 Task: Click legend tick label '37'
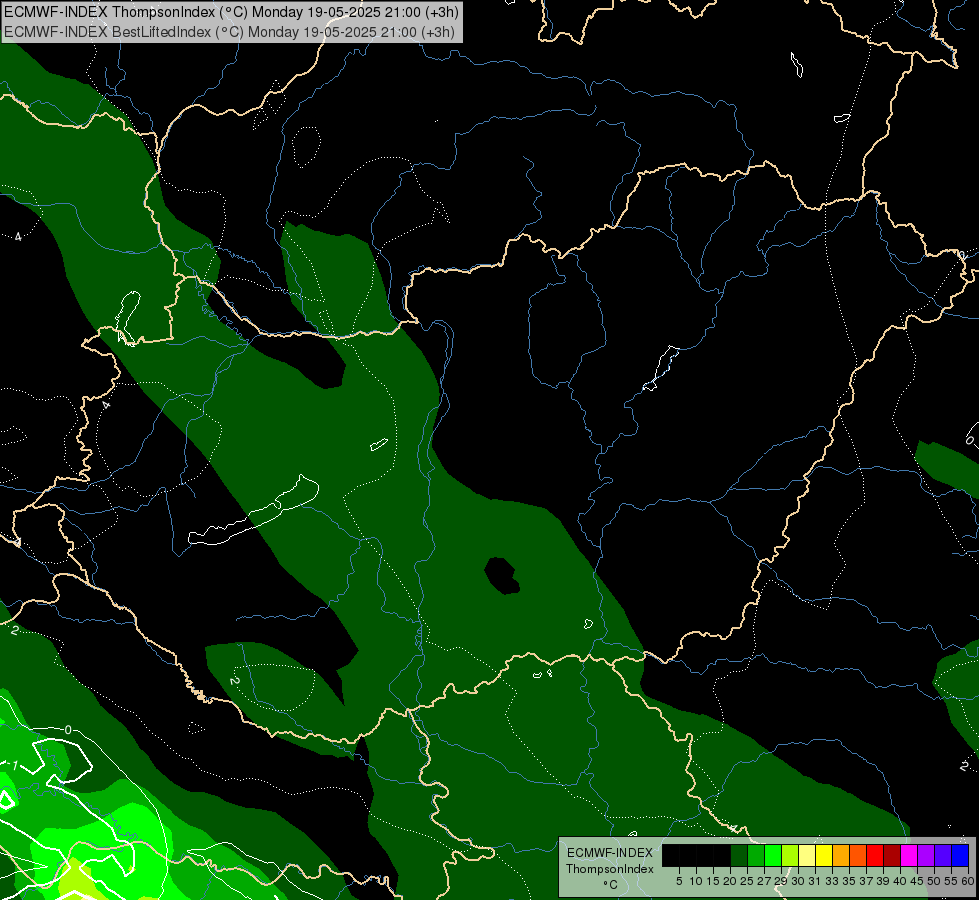[x=866, y=881]
